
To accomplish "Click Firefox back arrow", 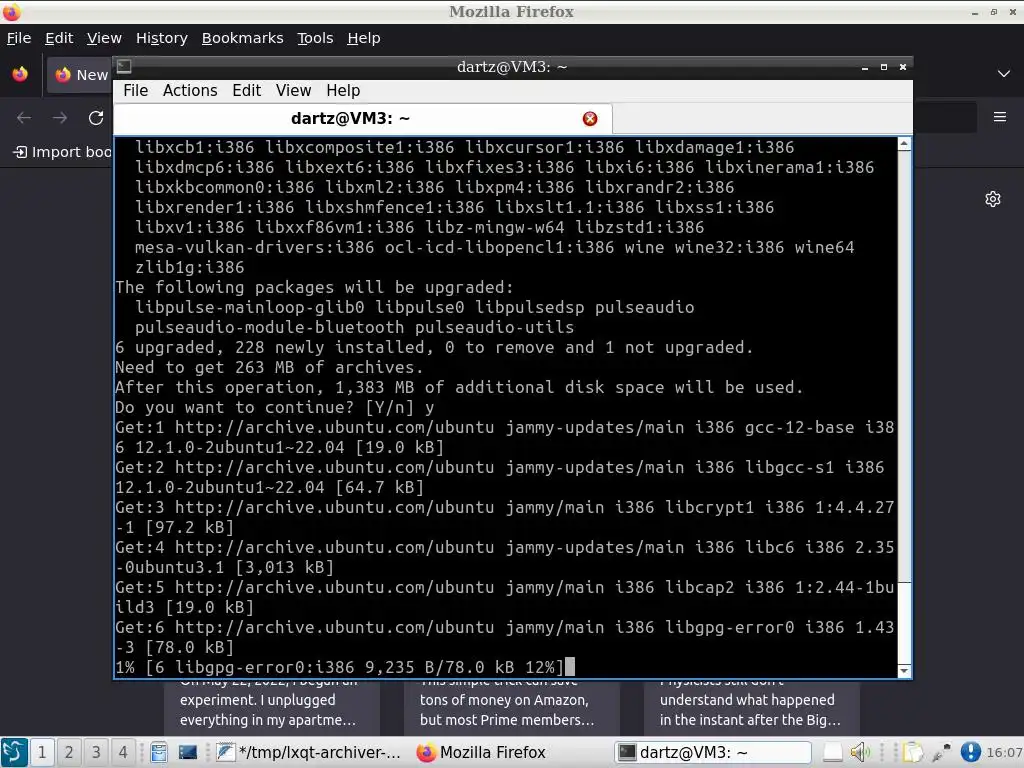I will point(24,118).
